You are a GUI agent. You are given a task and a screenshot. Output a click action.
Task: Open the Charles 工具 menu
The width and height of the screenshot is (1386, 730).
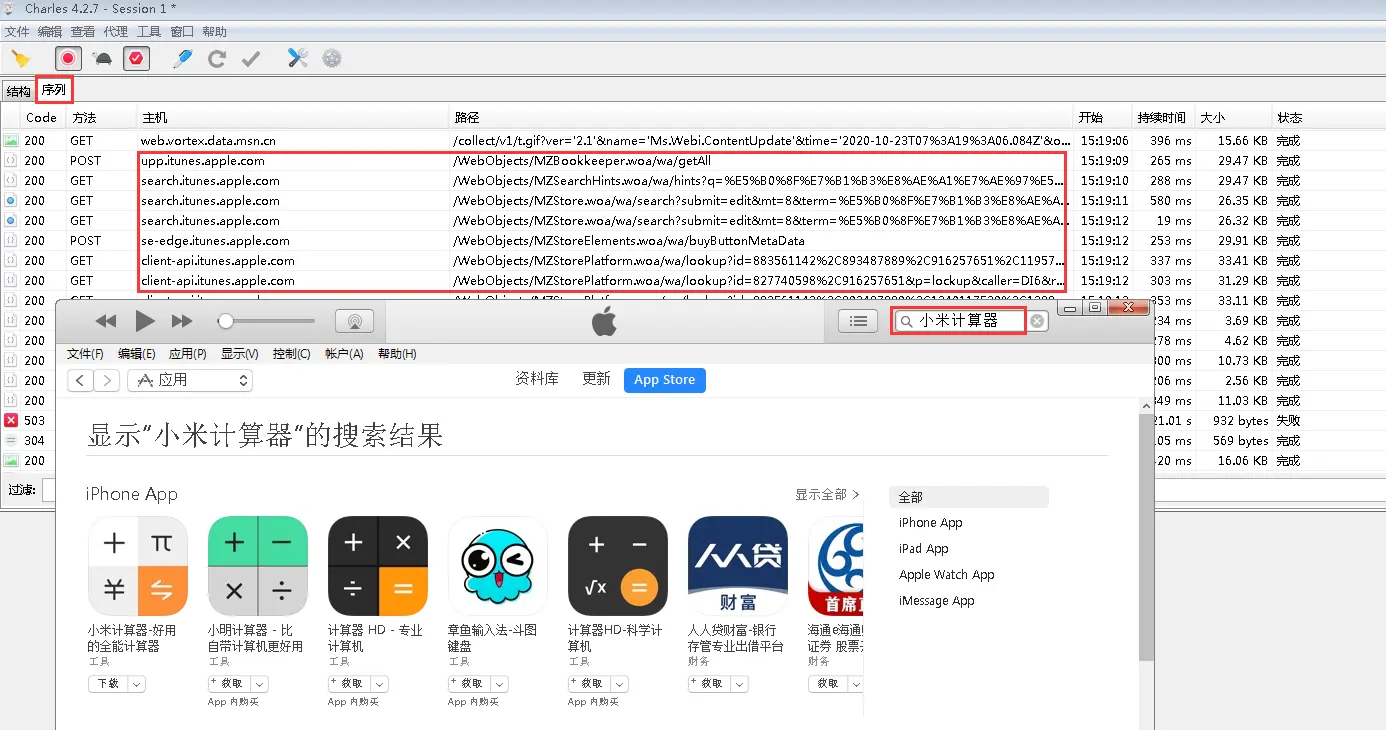point(148,32)
